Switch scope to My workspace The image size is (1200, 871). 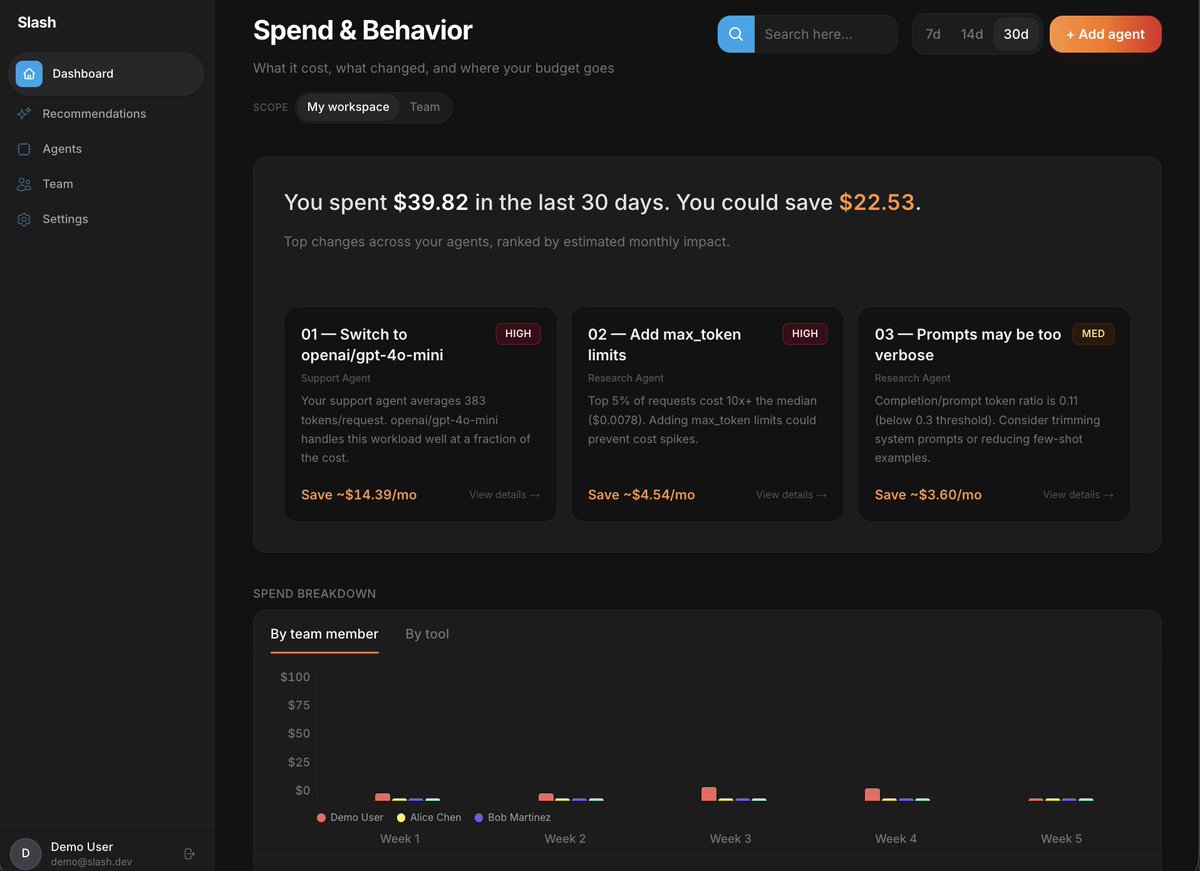point(348,107)
